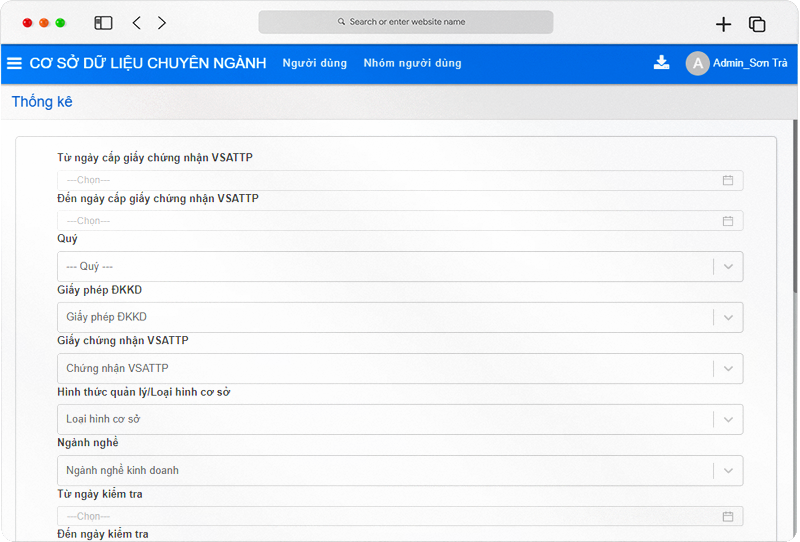Image resolution: width=800 pixels, height=542 pixels.
Task: Open calendar for Từ ngày cấp giấy chứng nhận
Action: [x=728, y=180]
